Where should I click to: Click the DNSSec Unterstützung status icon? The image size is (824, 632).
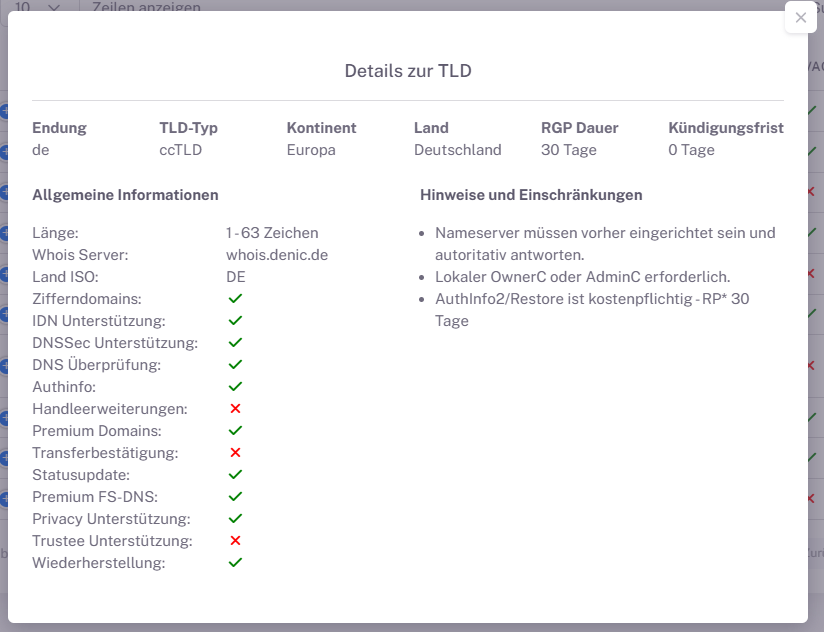(x=236, y=342)
